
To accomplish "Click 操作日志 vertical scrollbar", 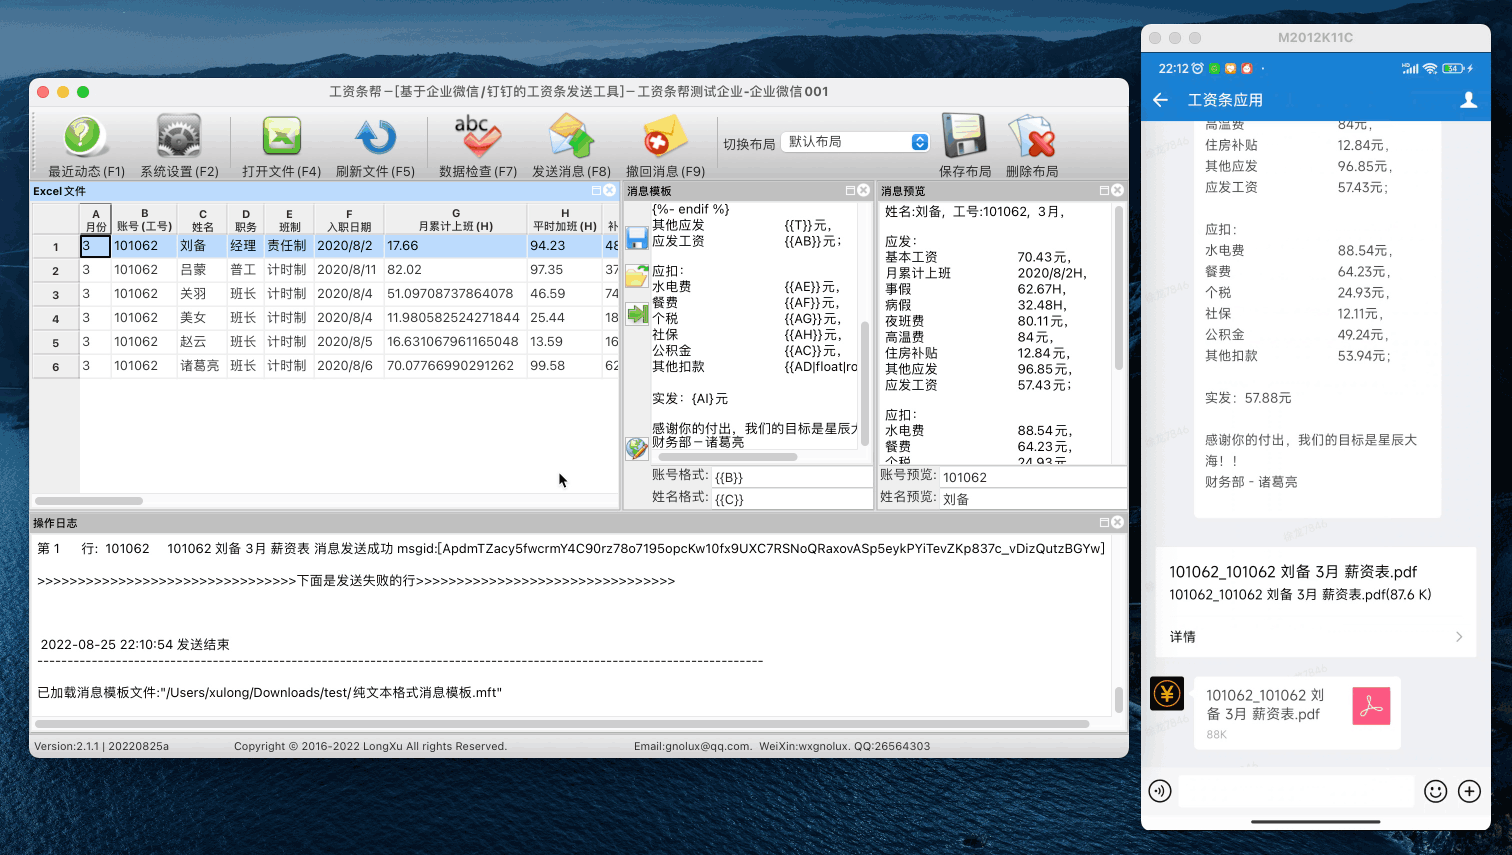I will 1119,699.
